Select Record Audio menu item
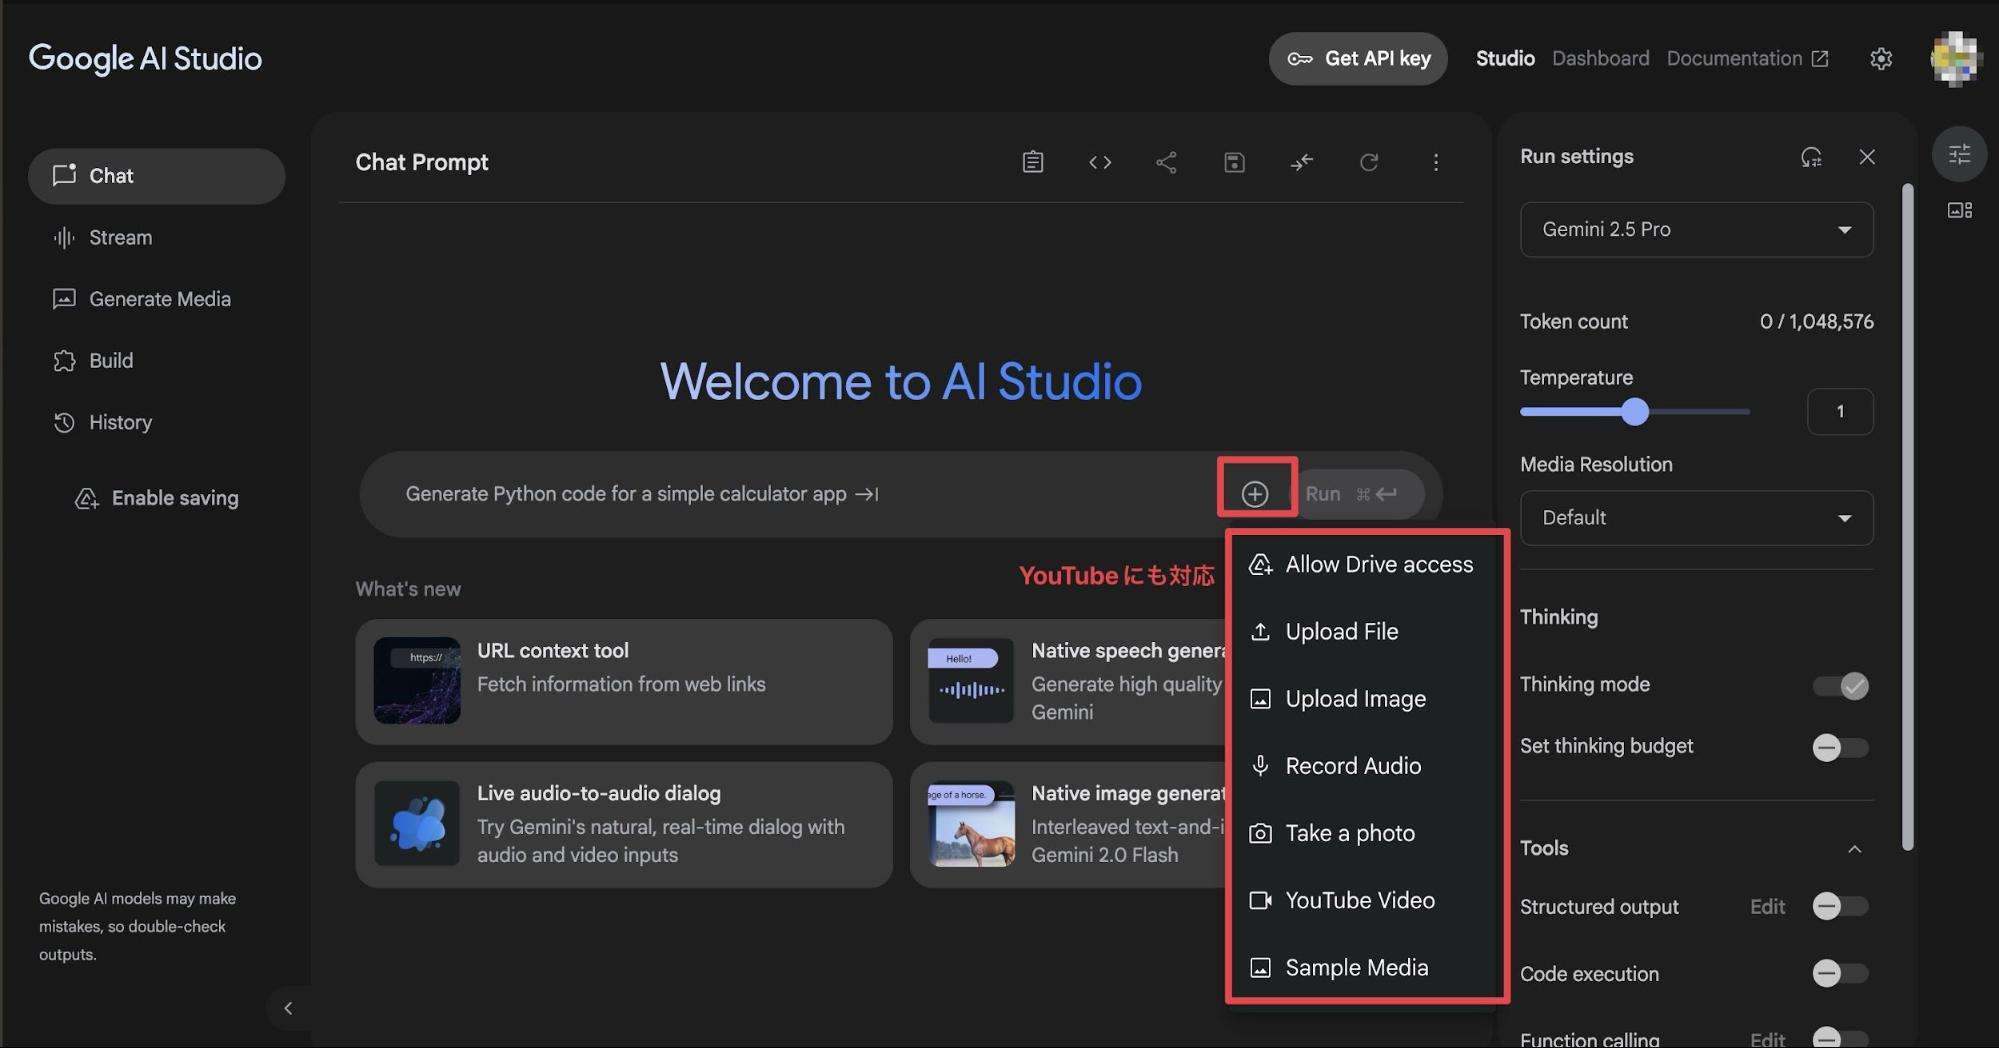Screen dimensions: 1999x1048 (x=1366, y=765)
